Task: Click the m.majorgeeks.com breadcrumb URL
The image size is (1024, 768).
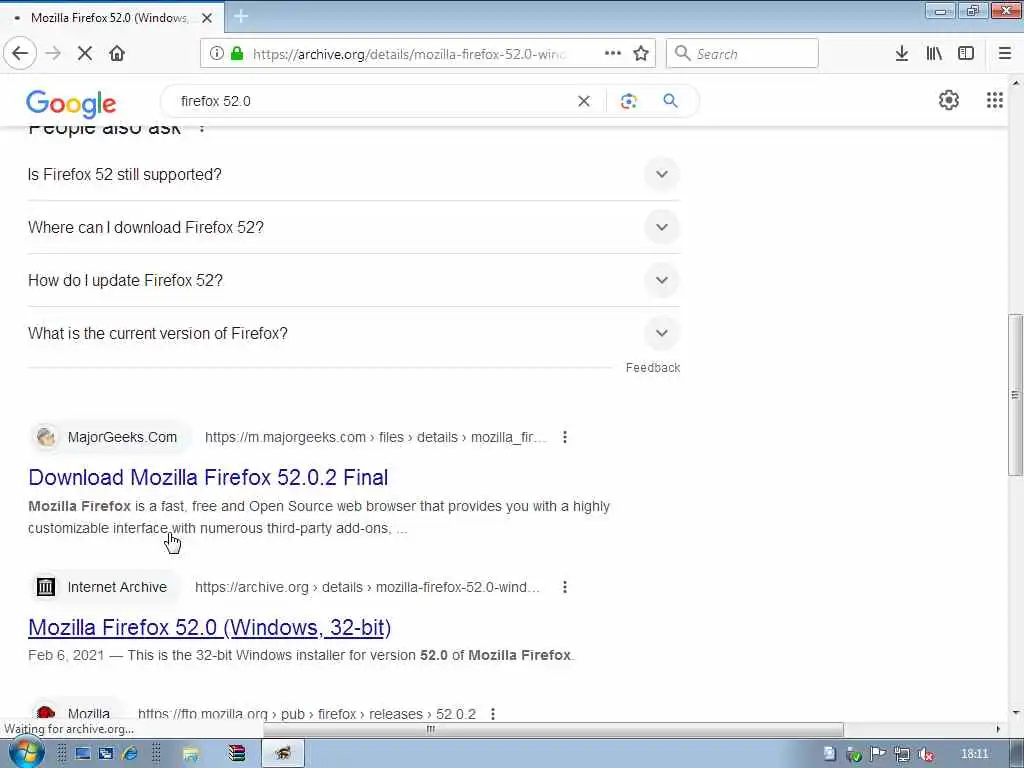Action: (375, 437)
